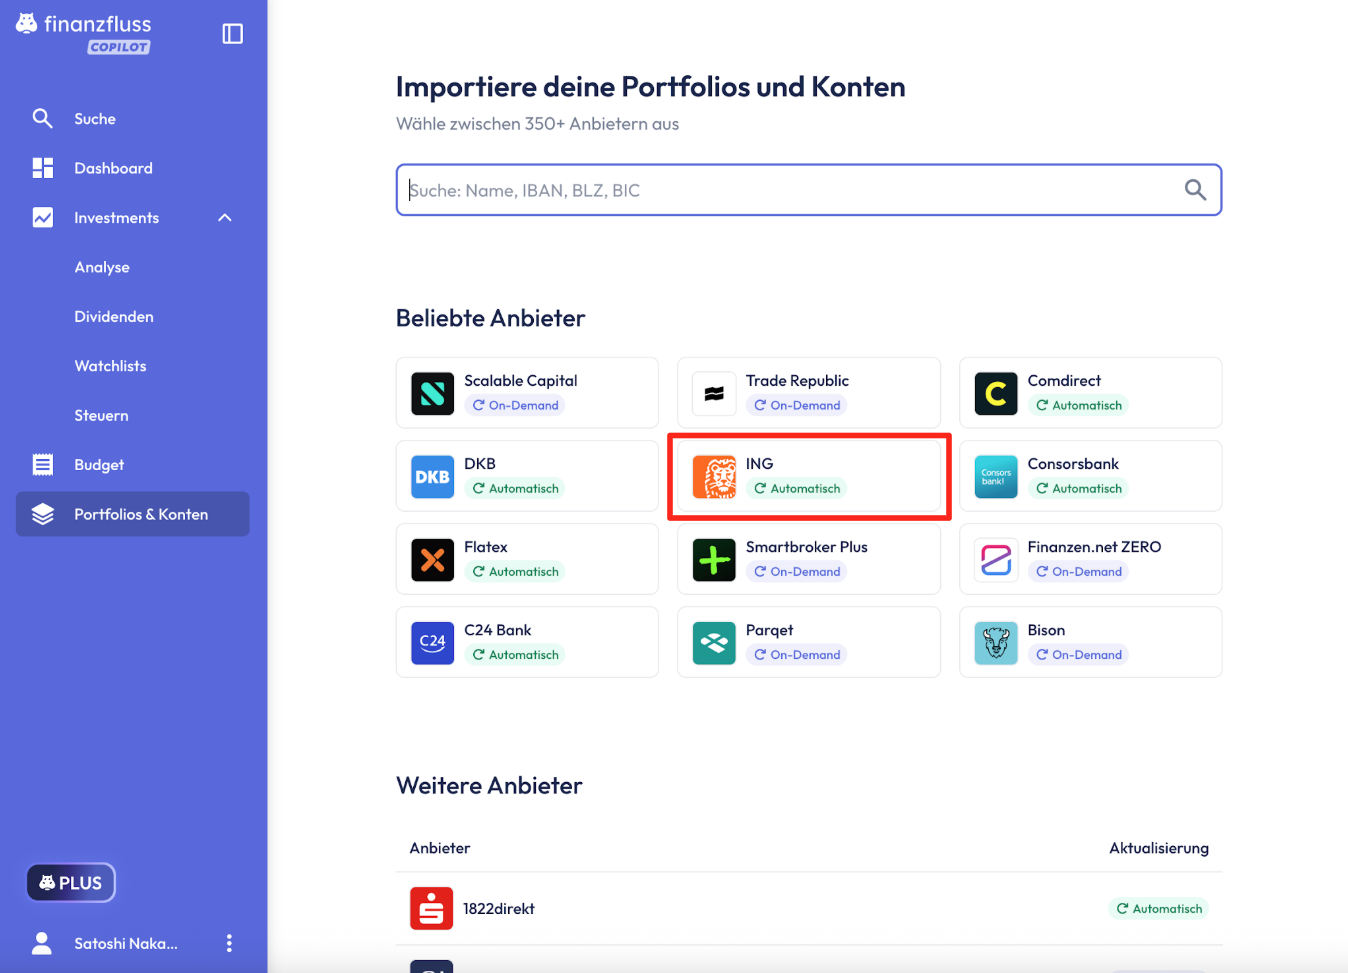
Task: Click the Comdirect yellow C logo
Action: tap(995, 393)
